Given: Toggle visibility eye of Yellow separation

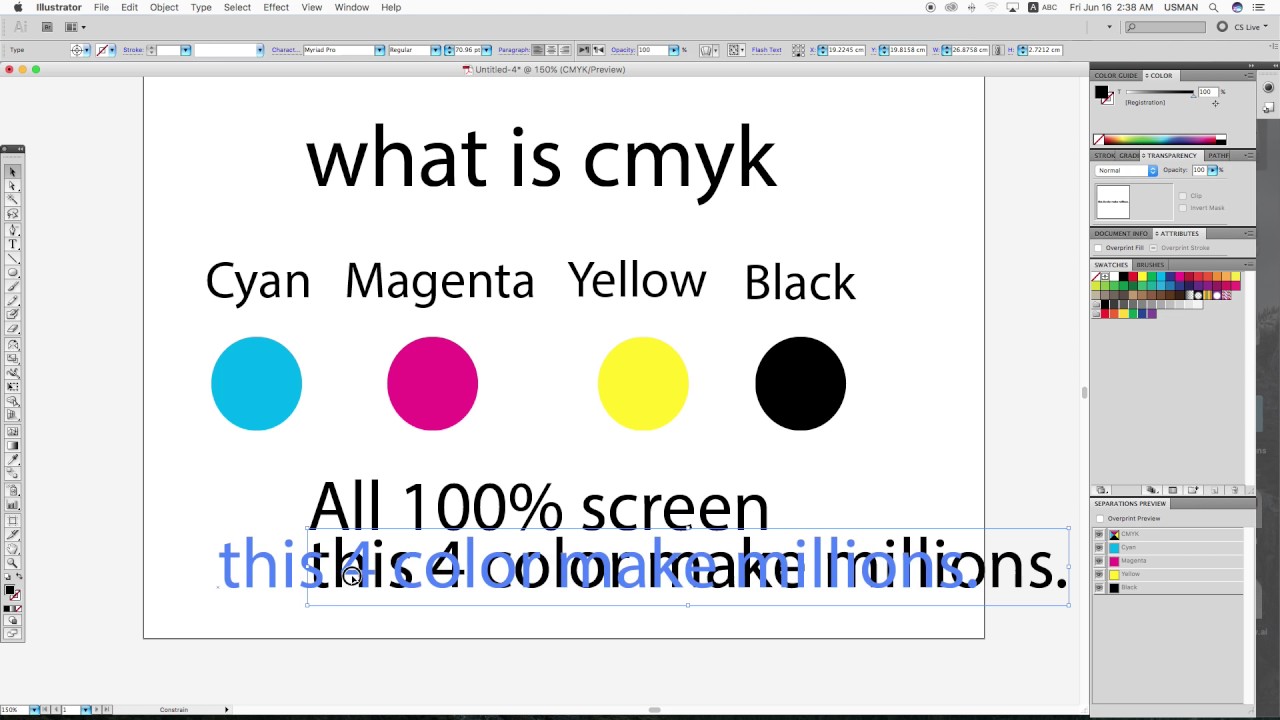Looking at the screenshot, I should (x=1099, y=574).
